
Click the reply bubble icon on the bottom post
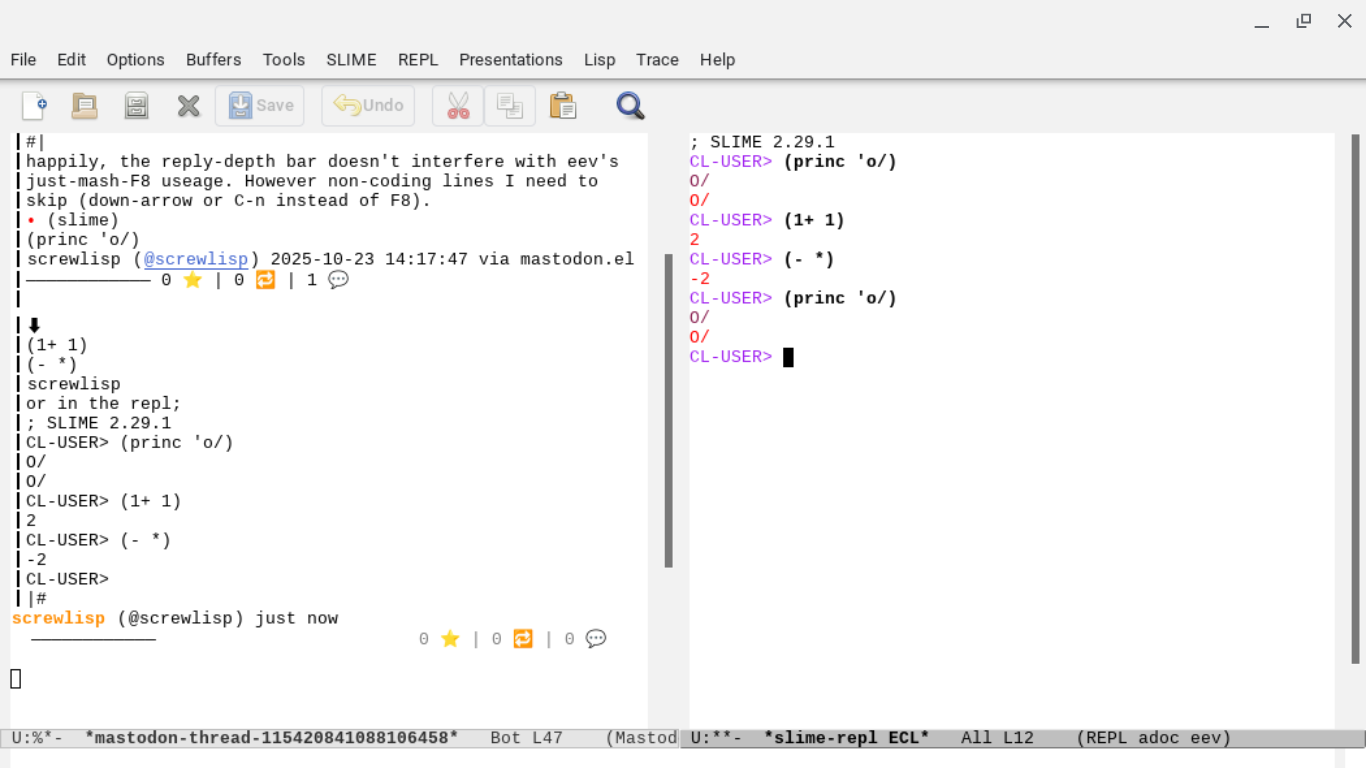(x=596, y=639)
